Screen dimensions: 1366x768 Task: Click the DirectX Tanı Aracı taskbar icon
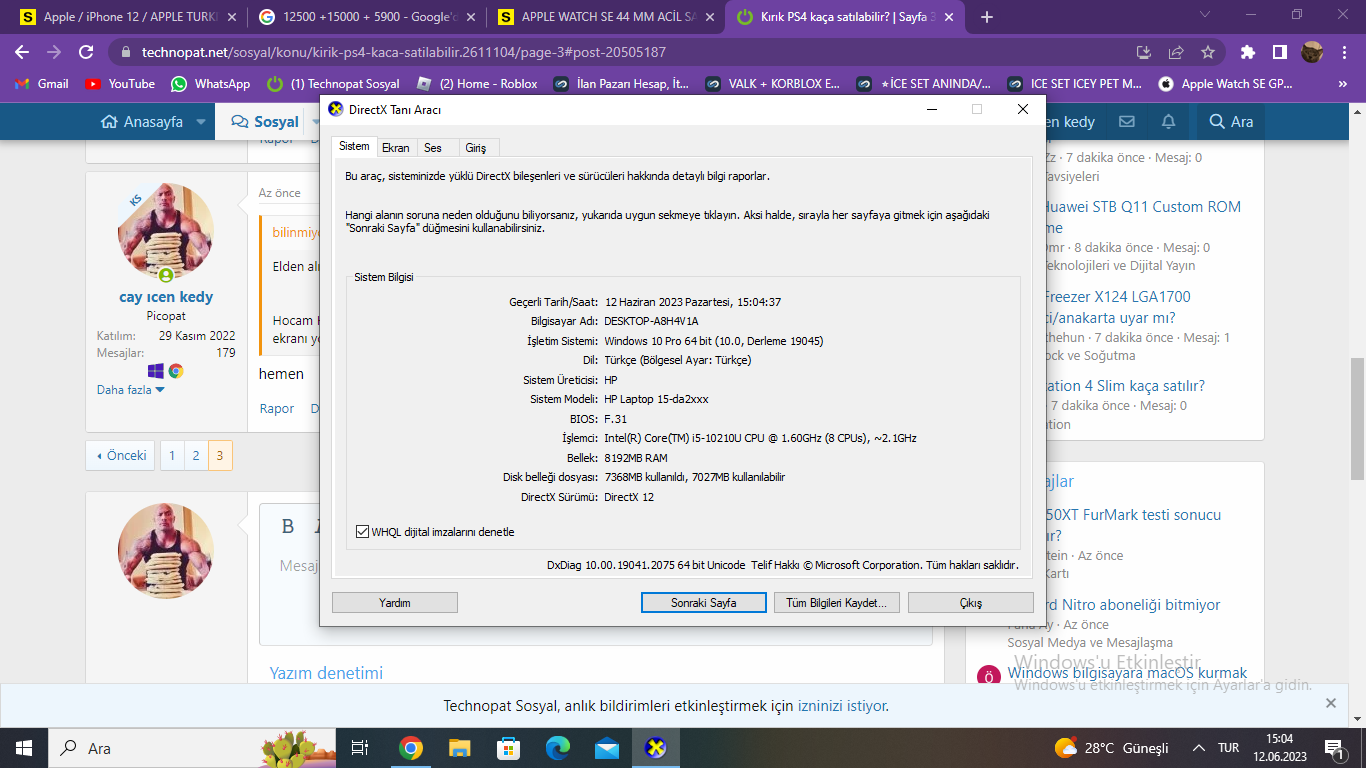coord(655,748)
